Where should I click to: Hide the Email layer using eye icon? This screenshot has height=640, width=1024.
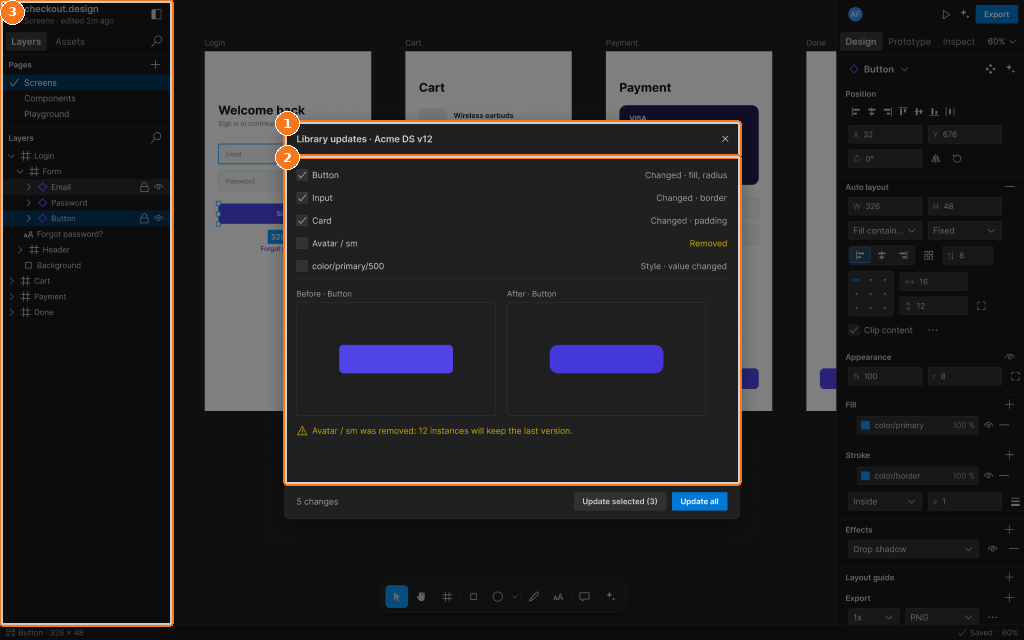159,187
